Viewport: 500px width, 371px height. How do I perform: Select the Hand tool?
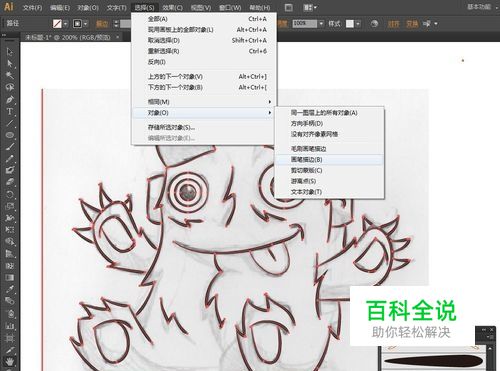(x=9, y=361)
